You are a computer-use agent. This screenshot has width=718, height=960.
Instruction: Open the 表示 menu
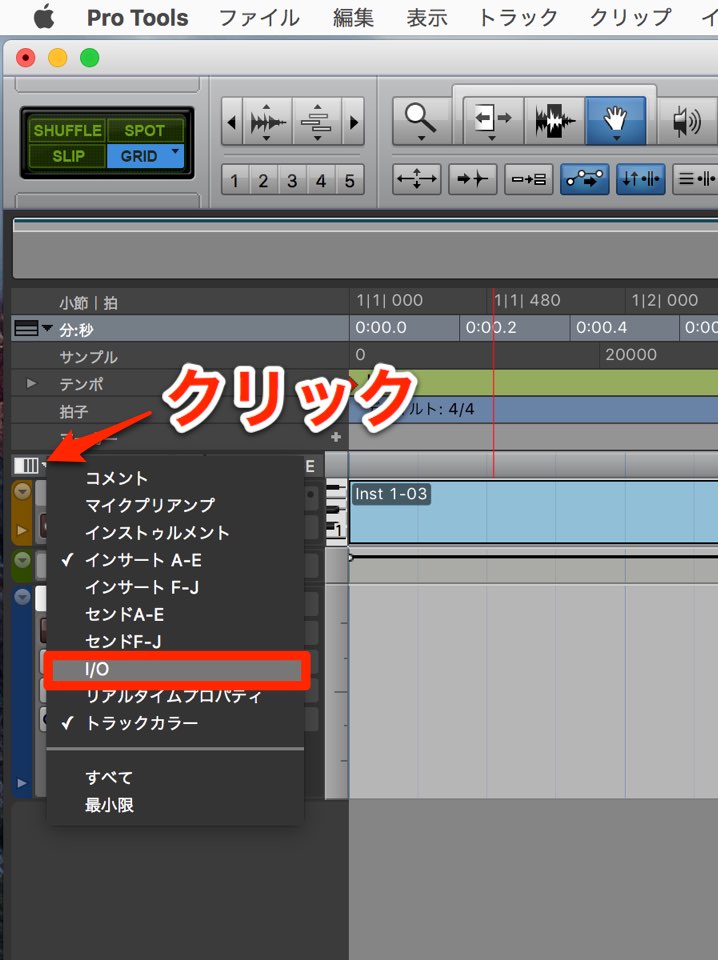tap(427, 18)
